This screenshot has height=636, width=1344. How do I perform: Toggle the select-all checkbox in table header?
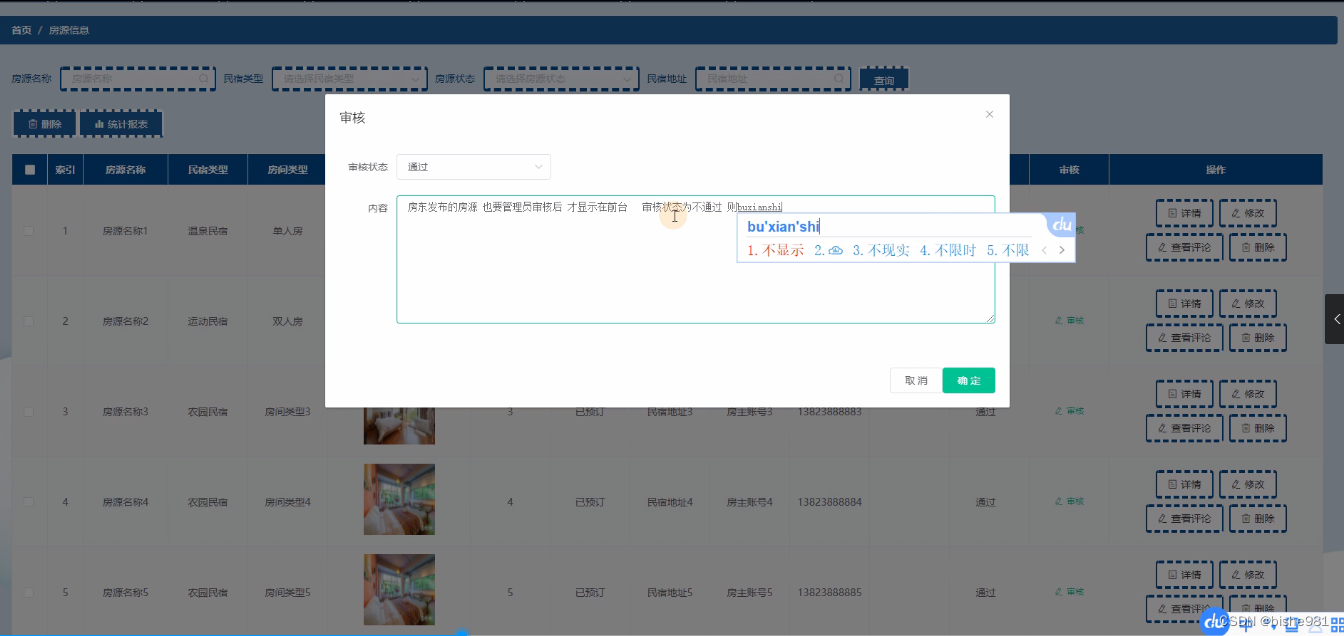[29, 169]
